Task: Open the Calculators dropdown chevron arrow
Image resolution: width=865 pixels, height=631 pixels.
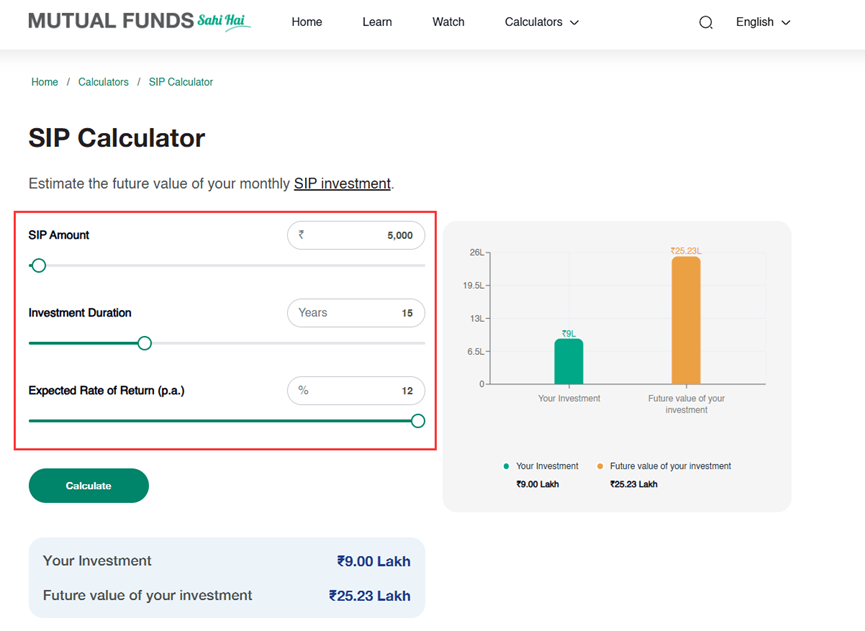Action: coord(575,21)
